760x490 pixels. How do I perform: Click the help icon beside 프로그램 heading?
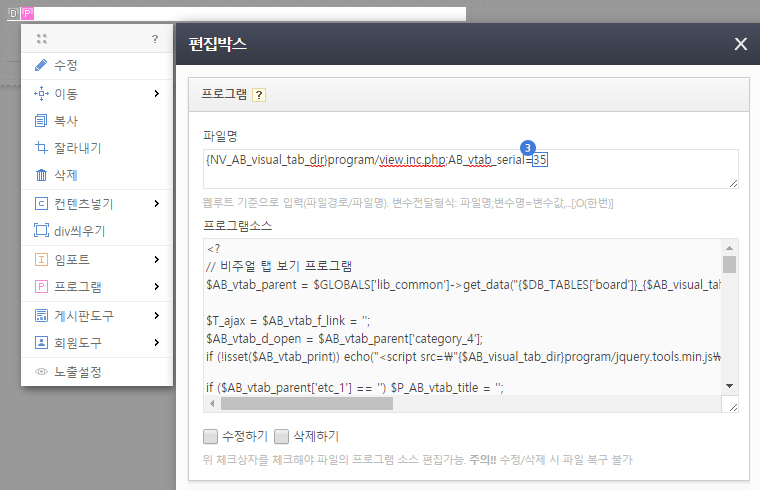[258, 95]
